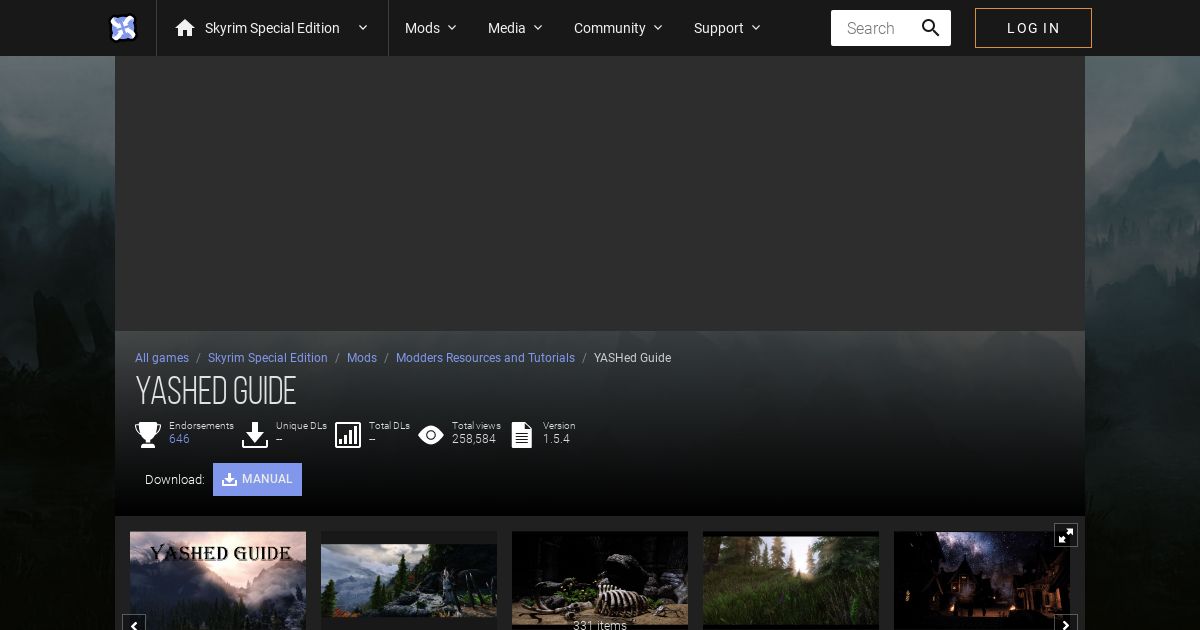1200x630 pixels.
Task: Click the YASHED GUIDE page title
Action: pos(216,391)
